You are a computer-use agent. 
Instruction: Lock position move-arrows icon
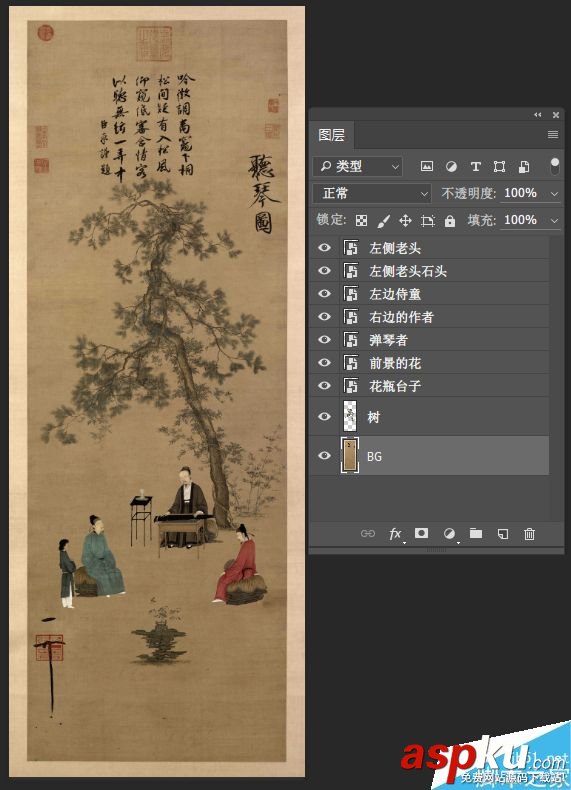coord(405,221)
